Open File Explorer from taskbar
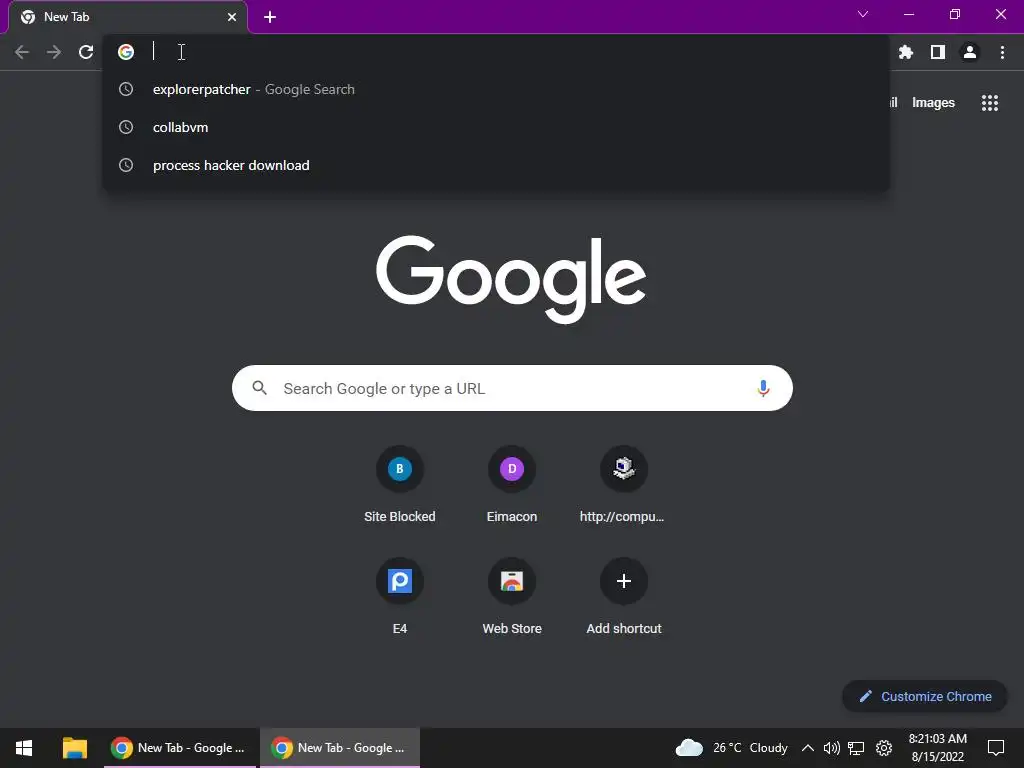 (75, 748)
